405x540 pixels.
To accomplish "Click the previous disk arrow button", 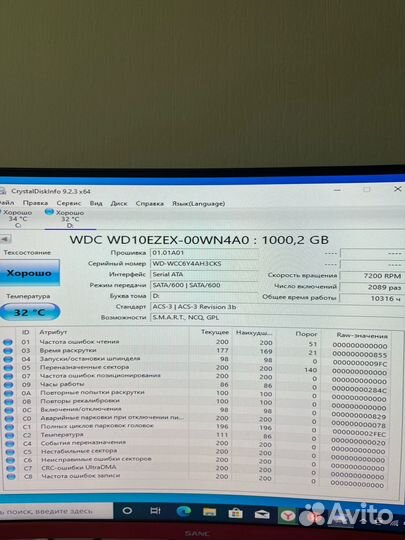I will coord(6,239).
